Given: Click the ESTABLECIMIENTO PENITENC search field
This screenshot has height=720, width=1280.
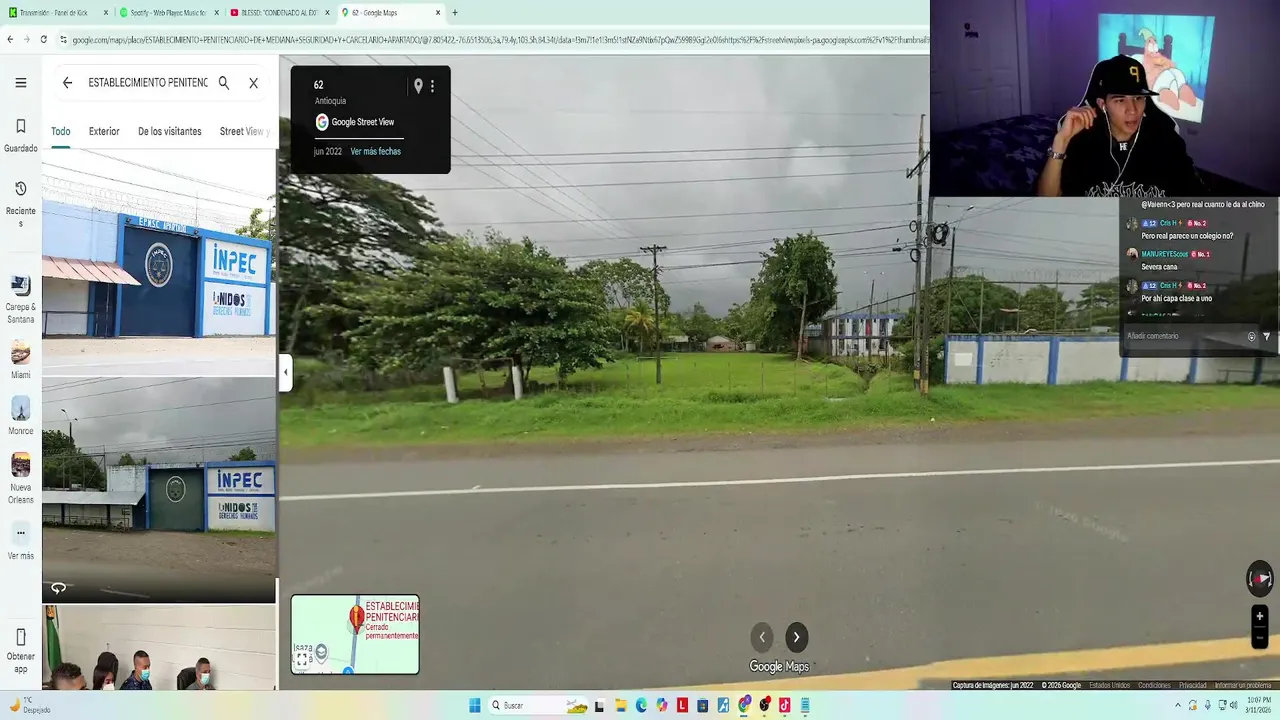Looking at the screenshot, I should [x=148, y=83].
